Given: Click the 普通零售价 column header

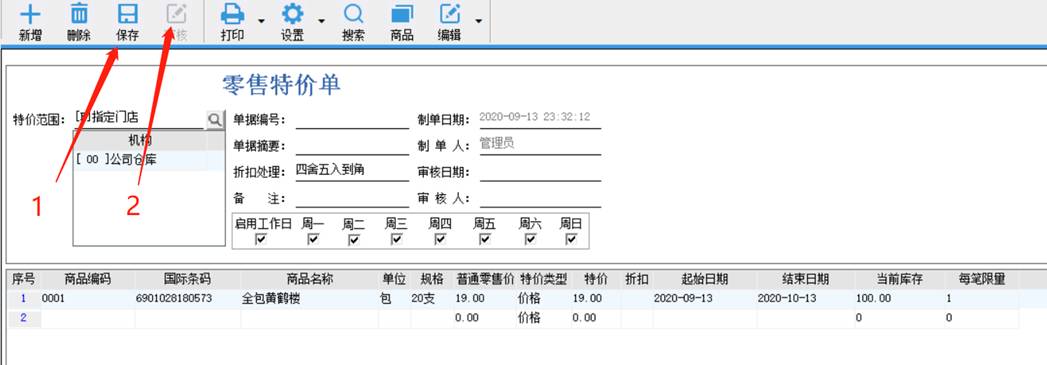Looking at the screenshot, I should [x=485, y=280].
